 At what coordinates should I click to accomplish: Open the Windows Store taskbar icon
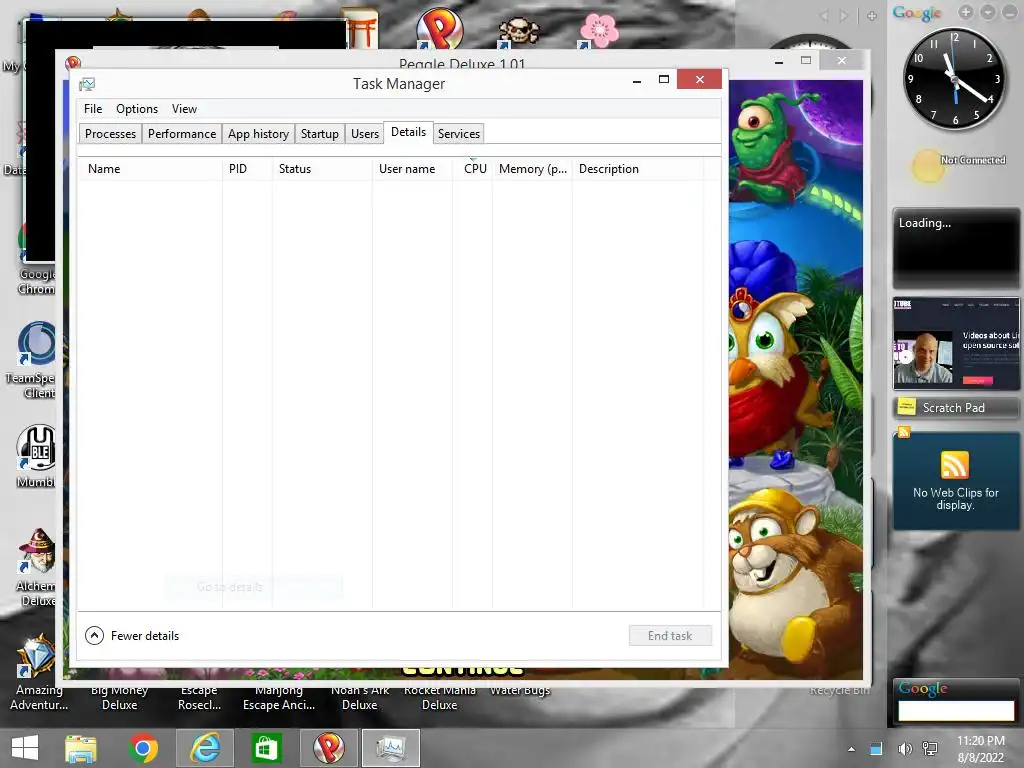click(x=266, y=748)
